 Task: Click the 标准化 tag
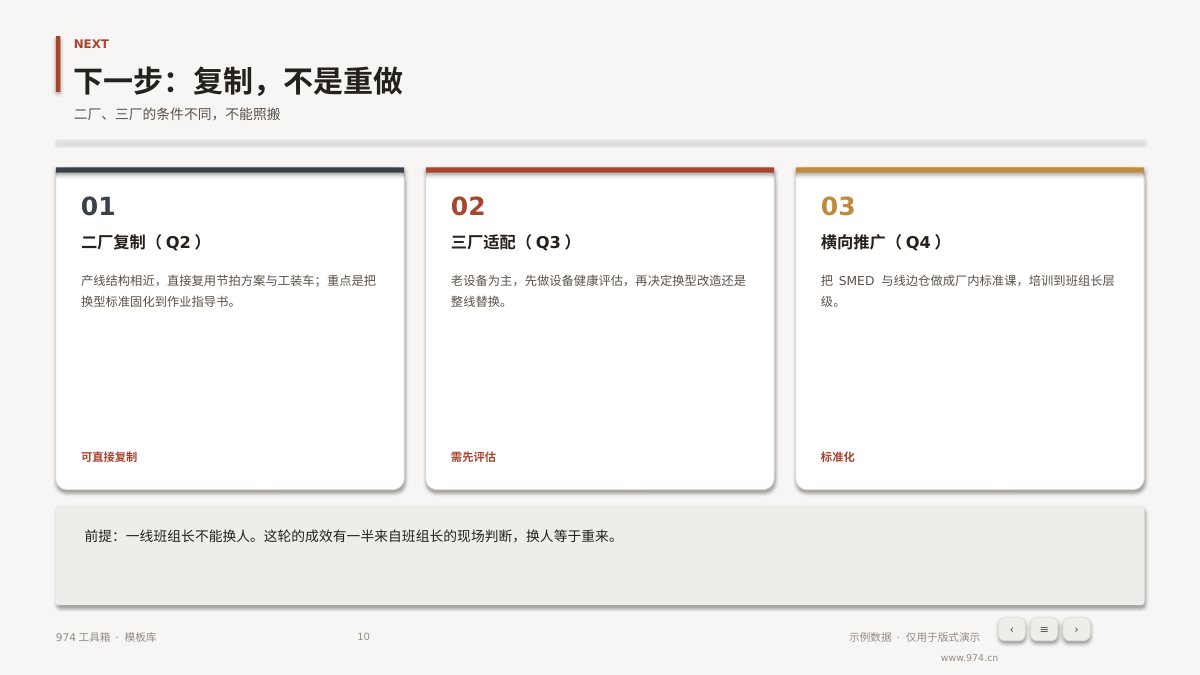pyautogui.click(x=838, y=457)
